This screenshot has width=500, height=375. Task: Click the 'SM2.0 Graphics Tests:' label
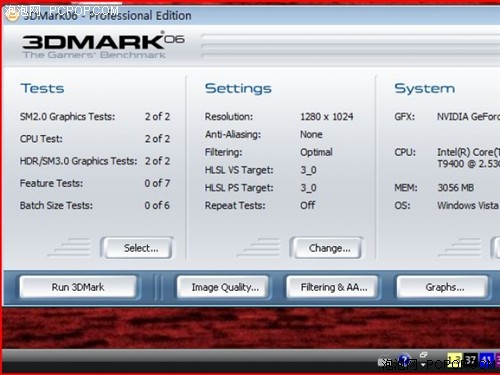pos(67,117)
